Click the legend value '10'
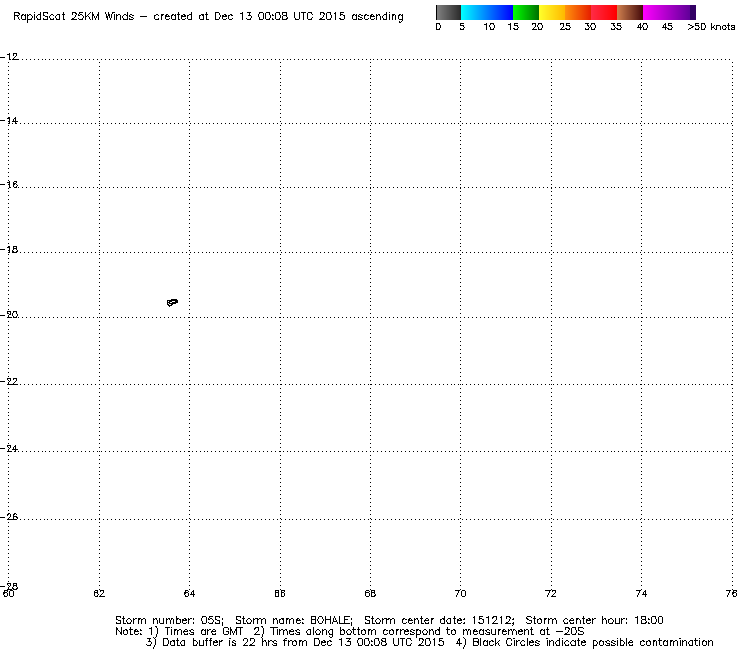The image size is (740, 650). (x=489, y=27)
